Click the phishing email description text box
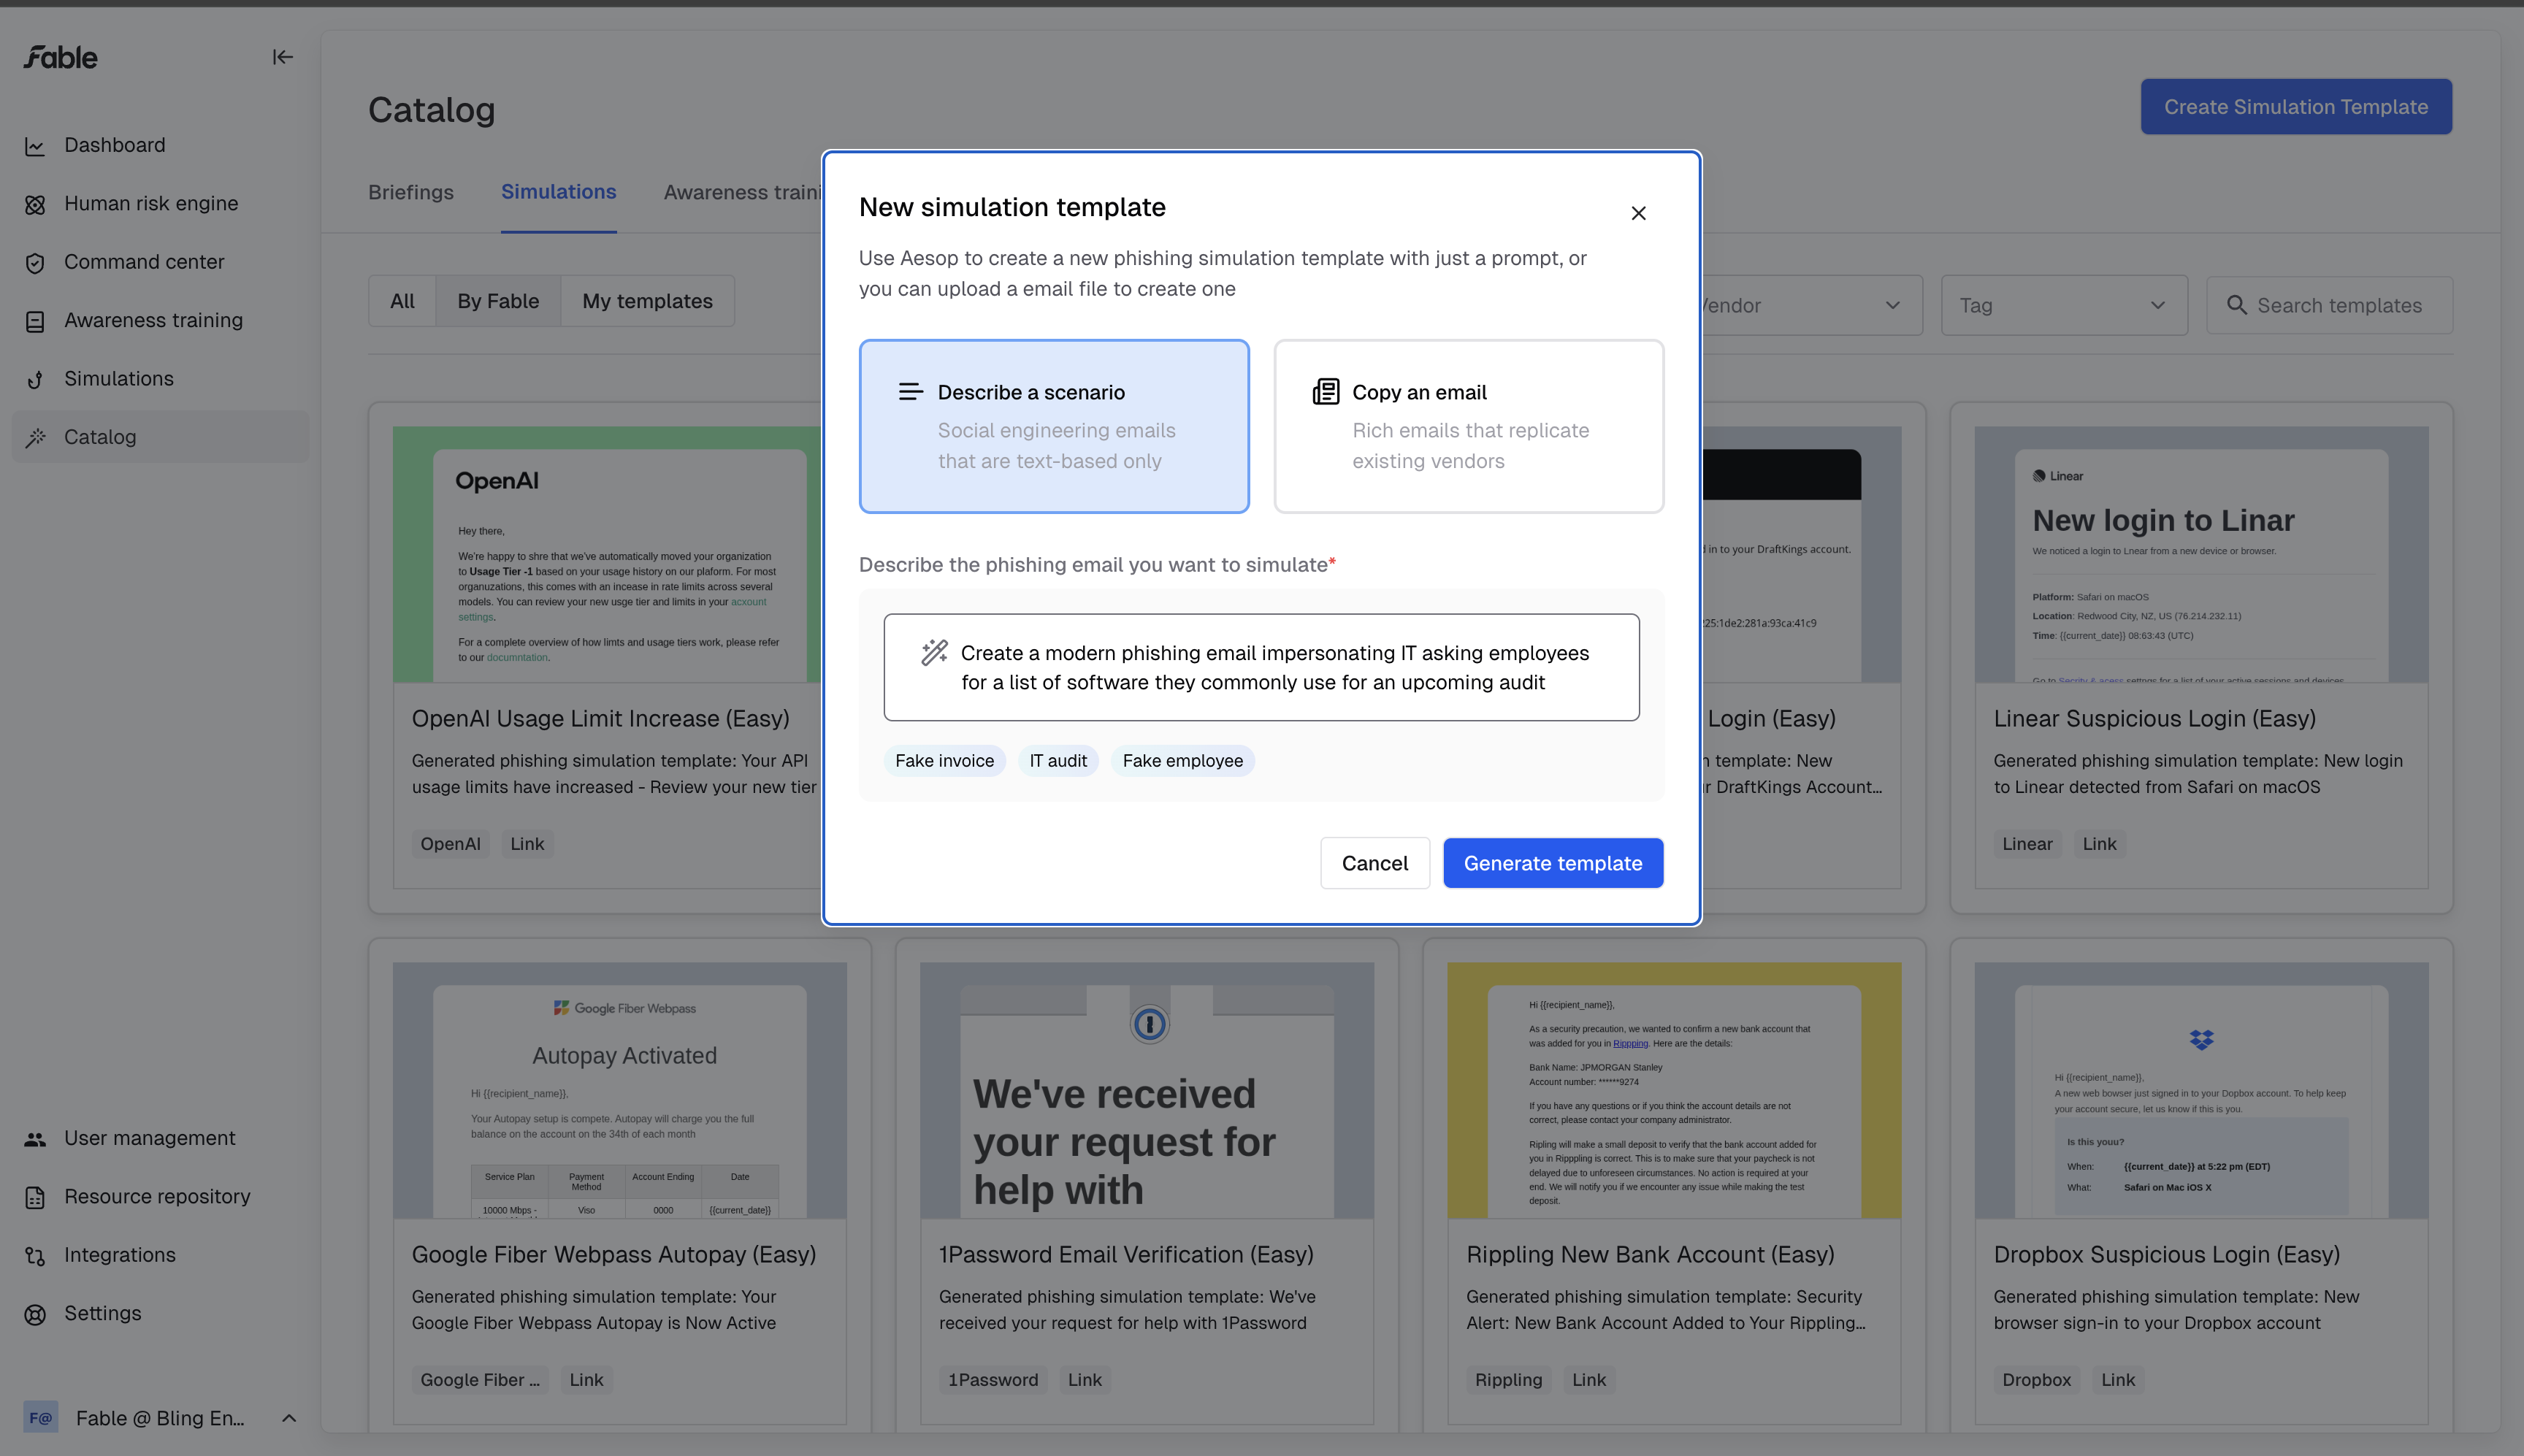 point(1261,667)
